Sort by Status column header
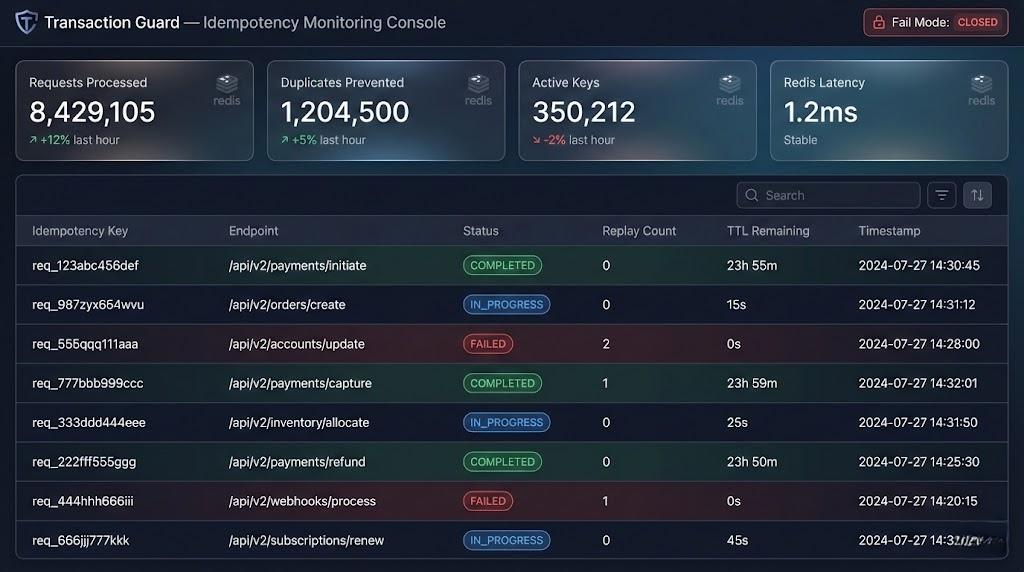1024x572 pixels. (481, 230)
